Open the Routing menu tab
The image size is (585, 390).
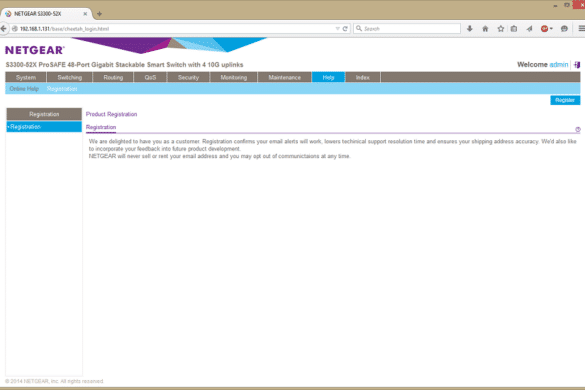(x=113, y=77)
